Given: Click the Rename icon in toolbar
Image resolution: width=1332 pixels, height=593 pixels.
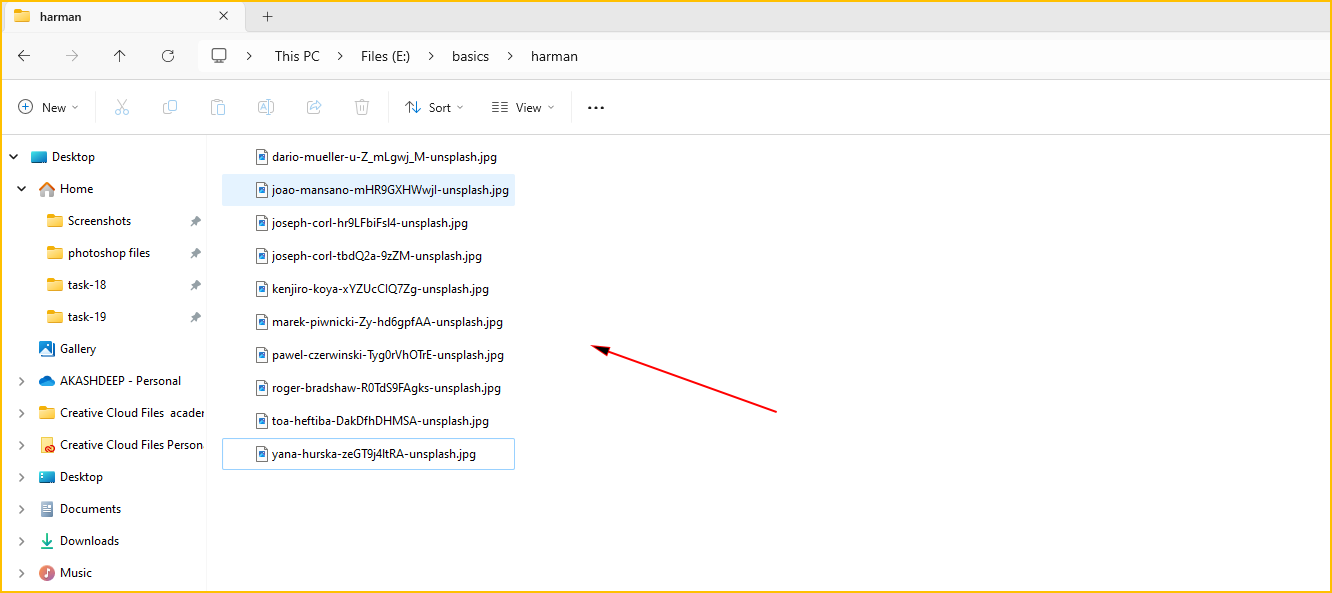Looking at the screenshot, I should click(266, 107).
